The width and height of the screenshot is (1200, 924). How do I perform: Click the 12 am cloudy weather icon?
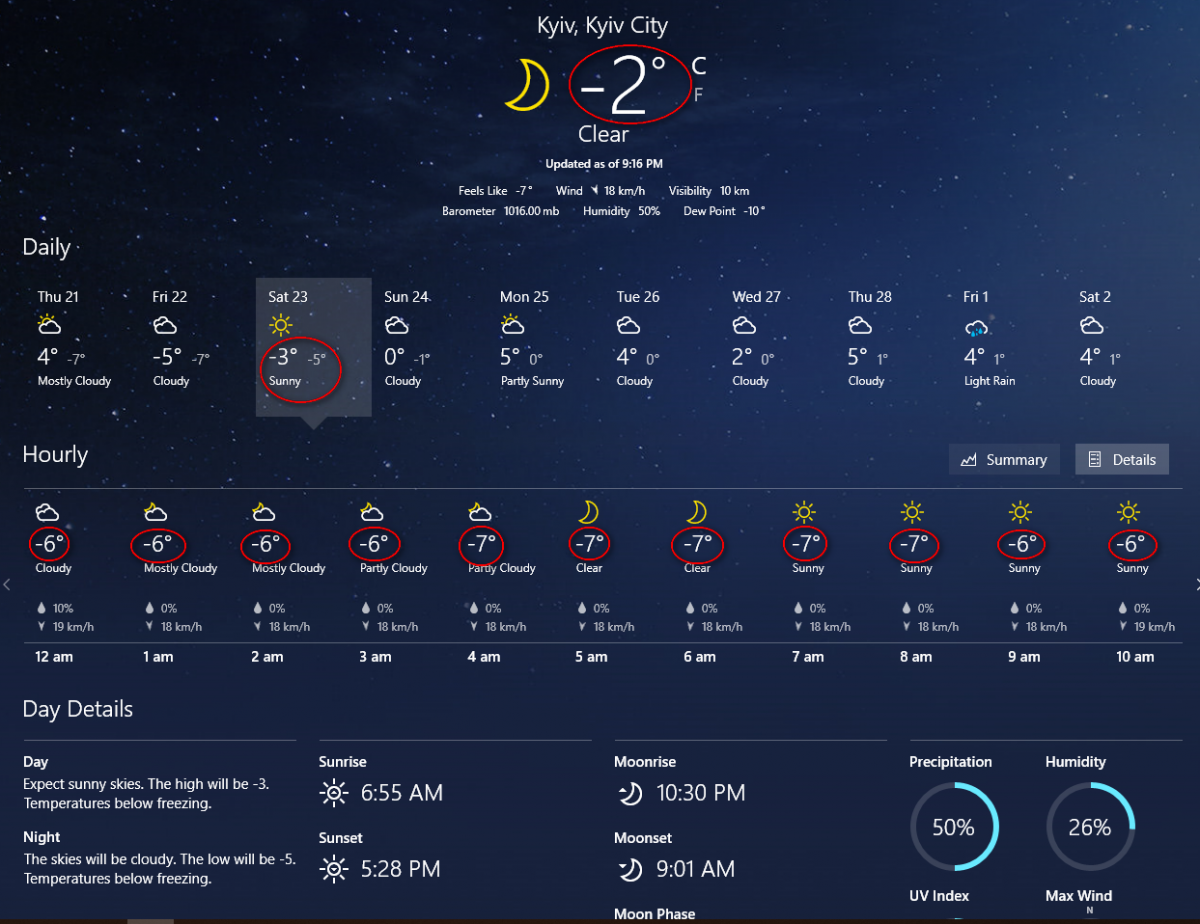pos(46,513)
